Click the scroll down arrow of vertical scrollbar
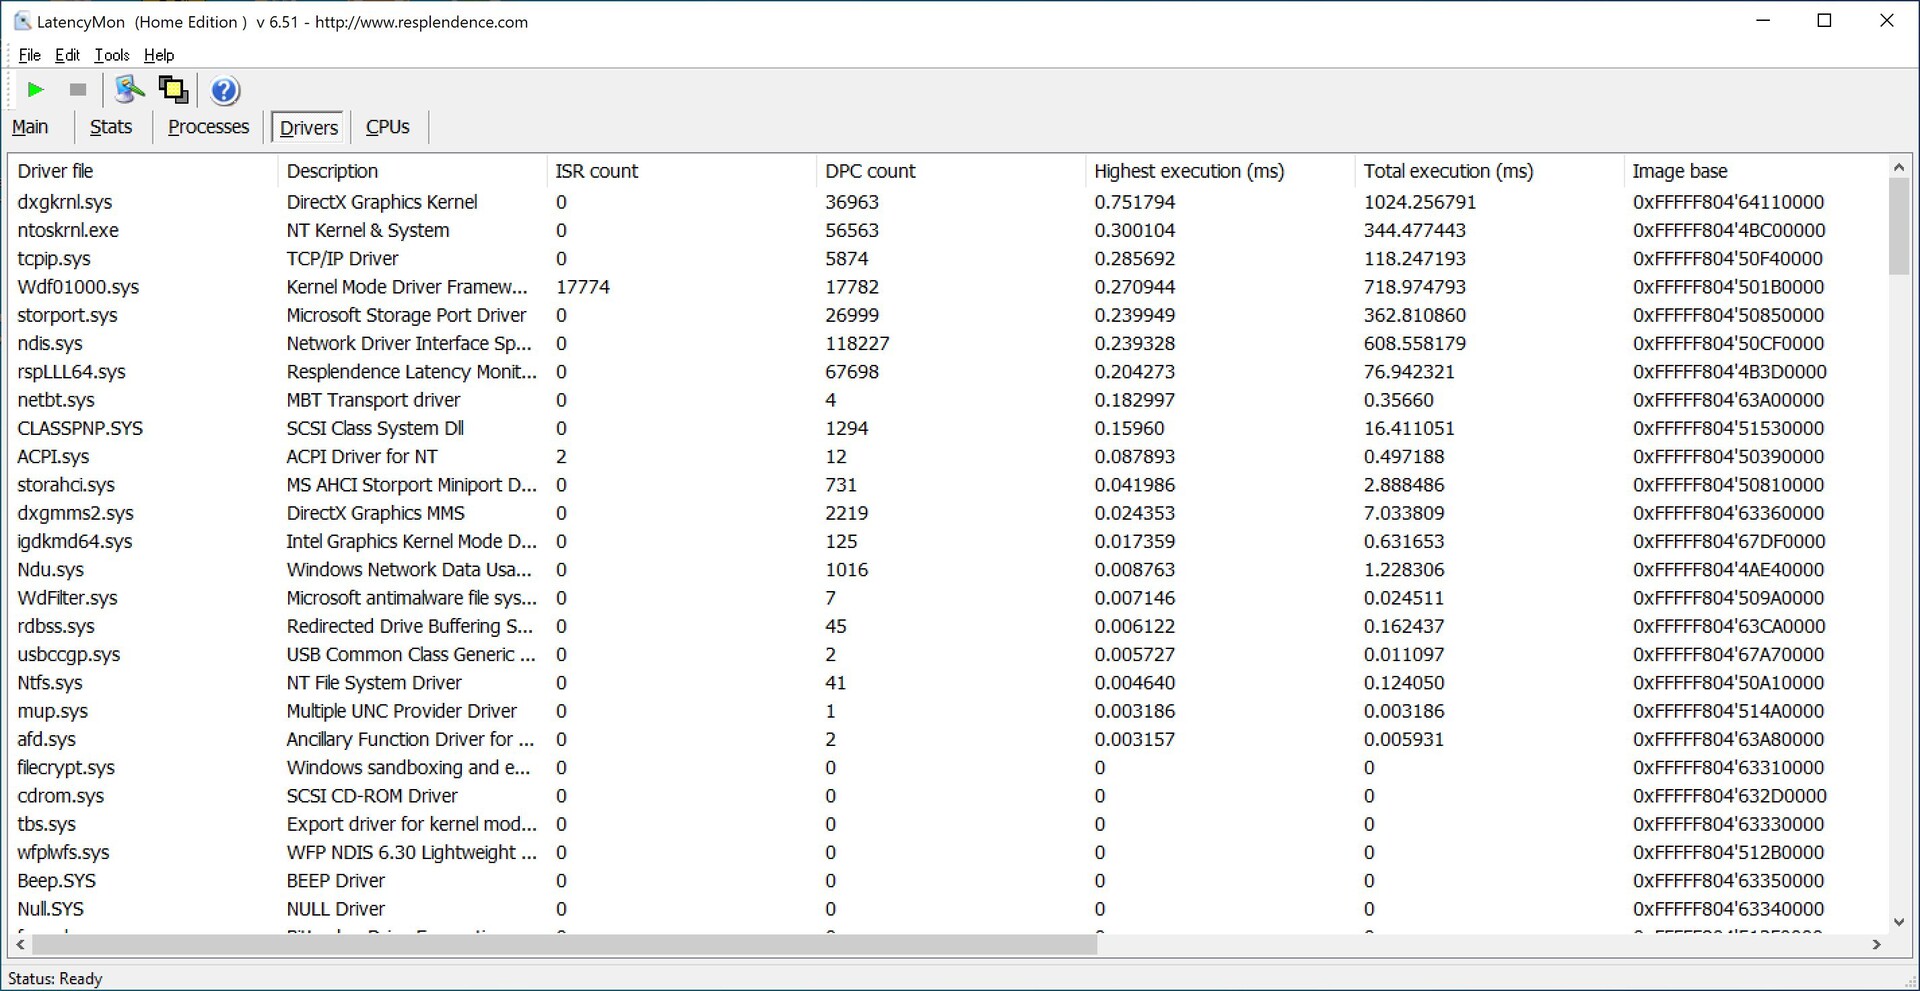The height and width of the screenshot is (991, 1920). pyautogui.click(x=1898, y=922)
